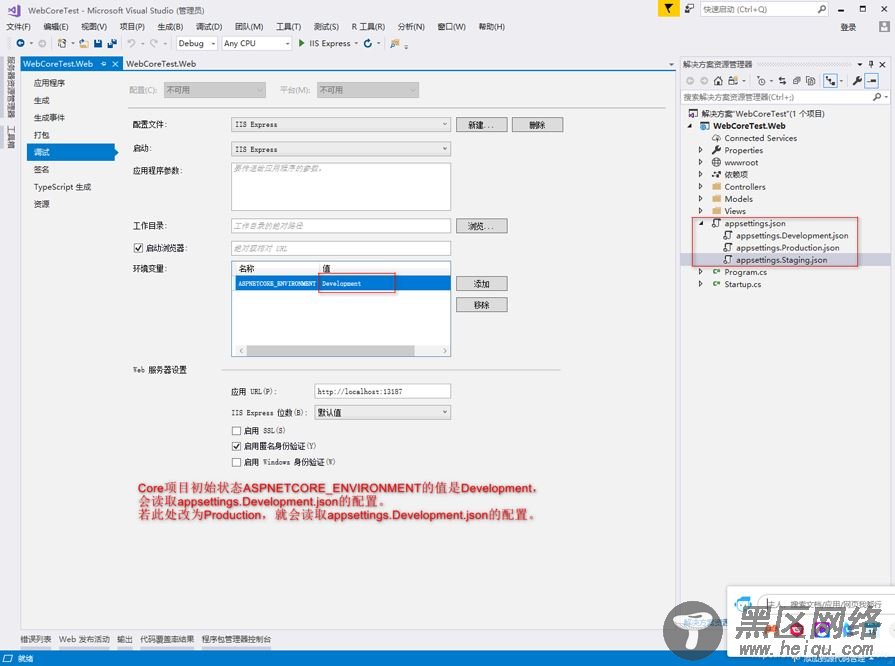
Task: Click the Save All toolbar icon
Action: point(112,43)
